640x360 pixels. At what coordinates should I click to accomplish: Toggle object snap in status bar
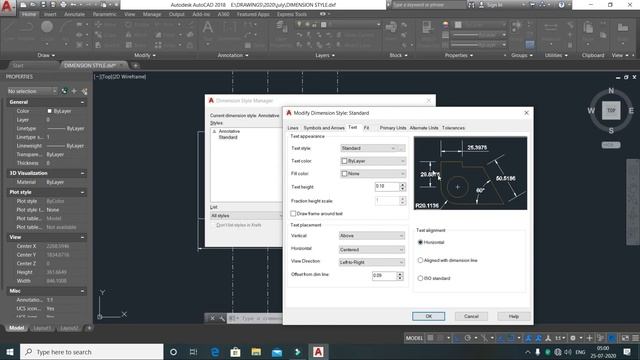[x=511, y=338]
